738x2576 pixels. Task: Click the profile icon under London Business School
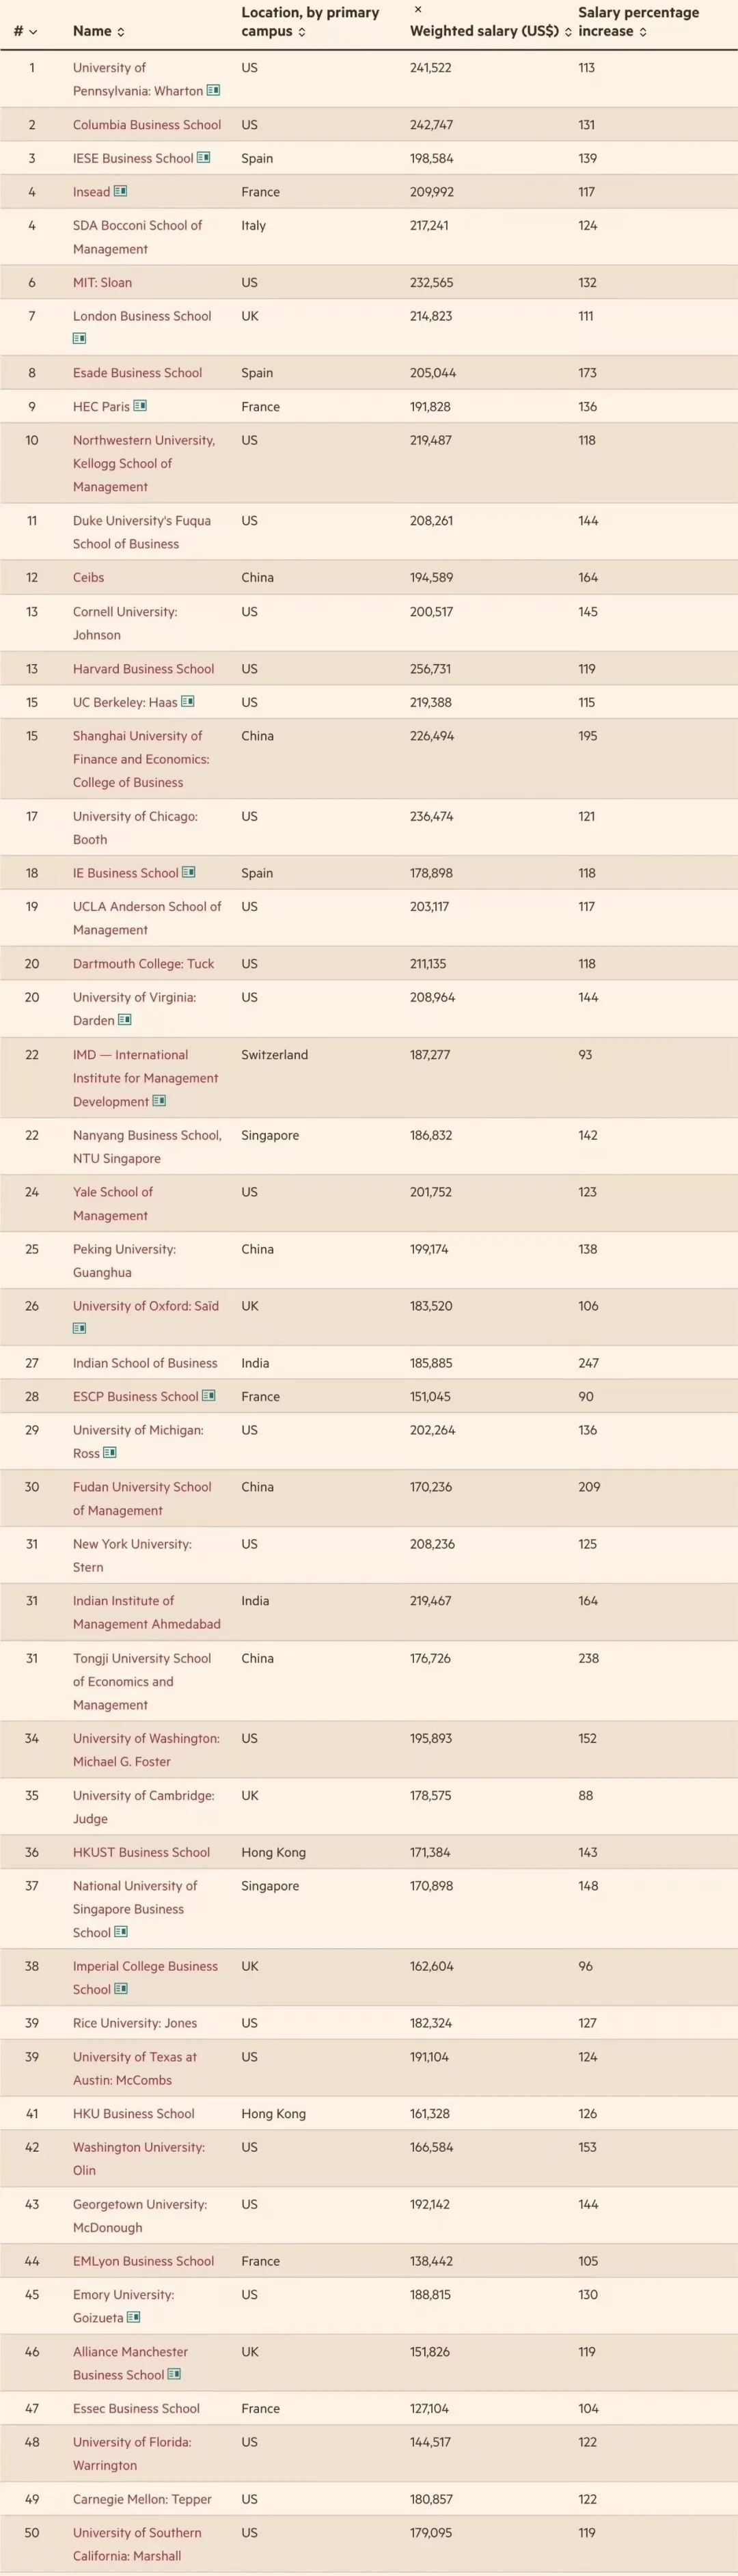(x=79, y=339)
